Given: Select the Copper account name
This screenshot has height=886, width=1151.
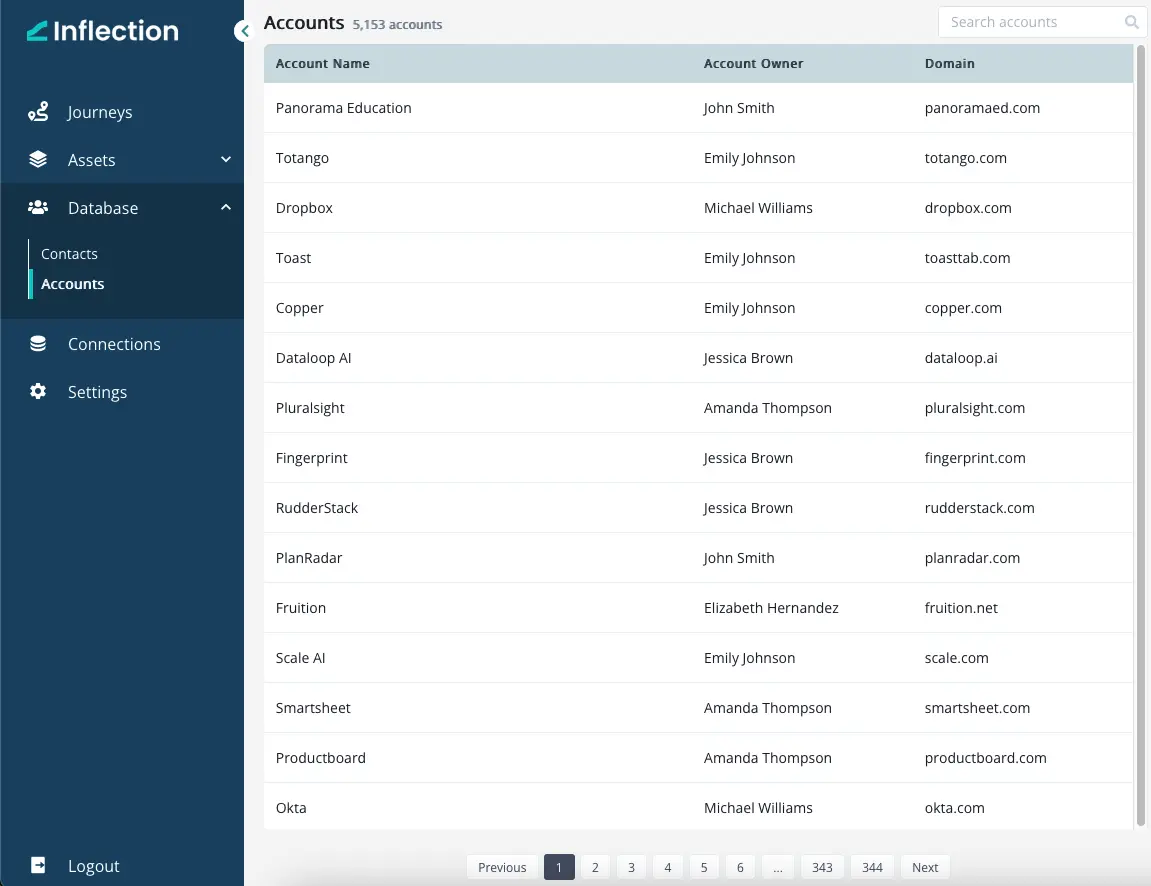Looking at the screenshot, I should pyautogui.click(x=299, y=308).
